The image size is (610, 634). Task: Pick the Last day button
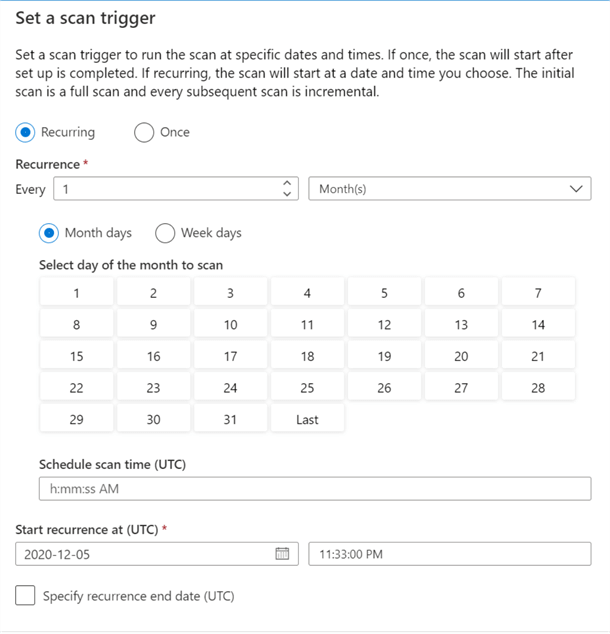pyautogui.click(x=307, y=419)
